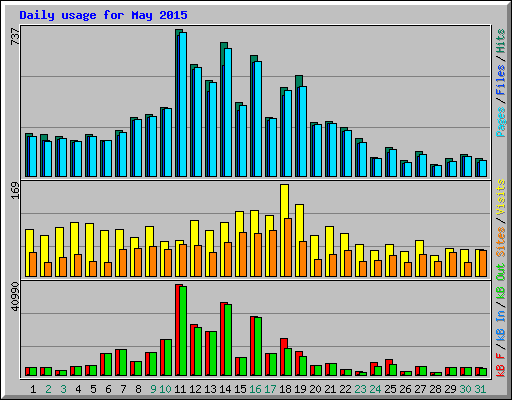
Task: Click the tallest green kB bar for day 11
Action: [x=183, y=331]
